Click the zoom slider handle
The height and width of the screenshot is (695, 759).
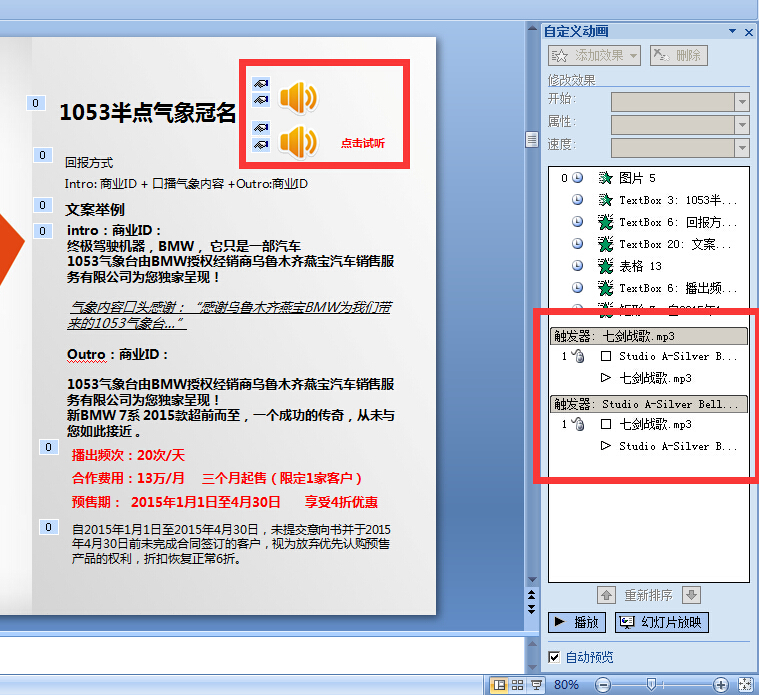coord(651,684)
